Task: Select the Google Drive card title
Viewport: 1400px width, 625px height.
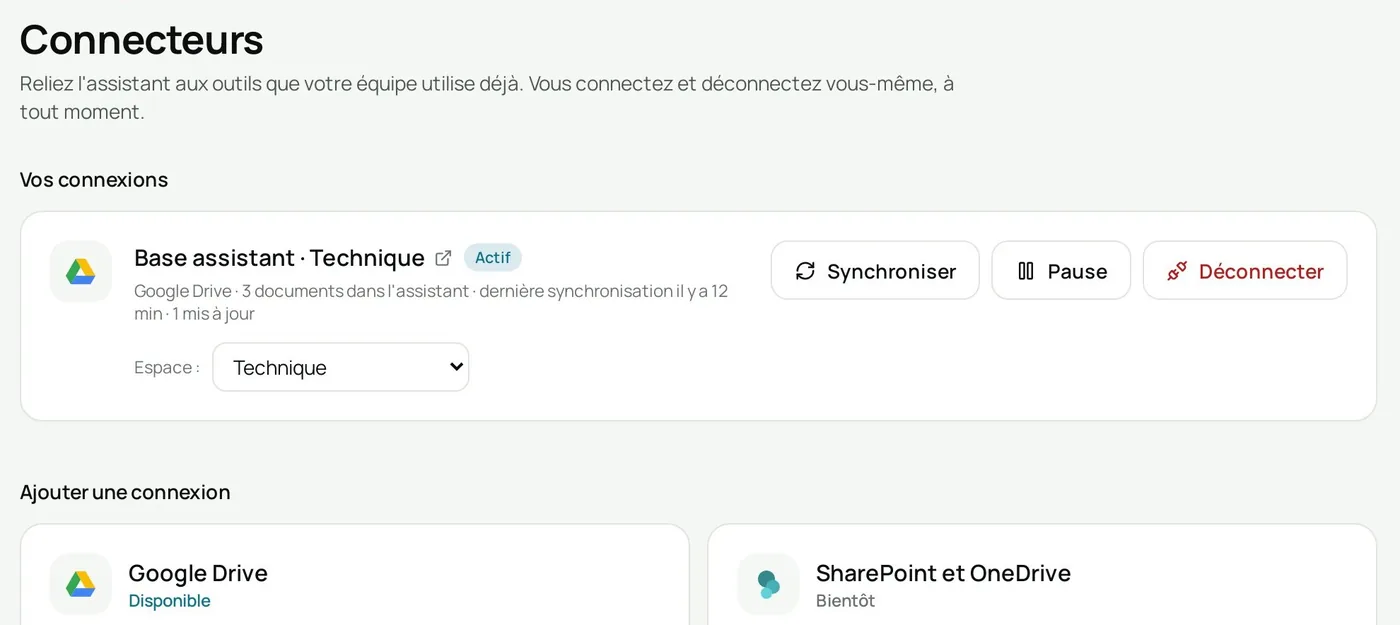Action: 198,573
